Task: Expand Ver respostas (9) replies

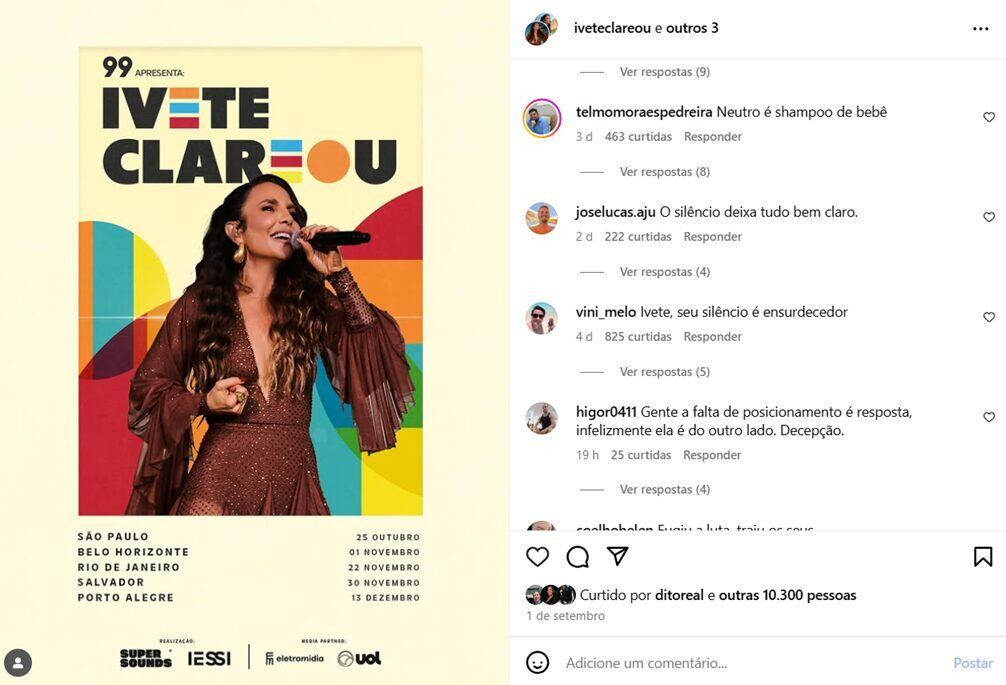Action: 665,72
